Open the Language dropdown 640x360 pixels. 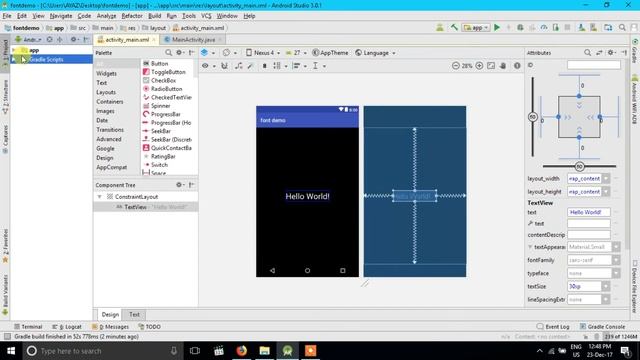pos(375,53)
